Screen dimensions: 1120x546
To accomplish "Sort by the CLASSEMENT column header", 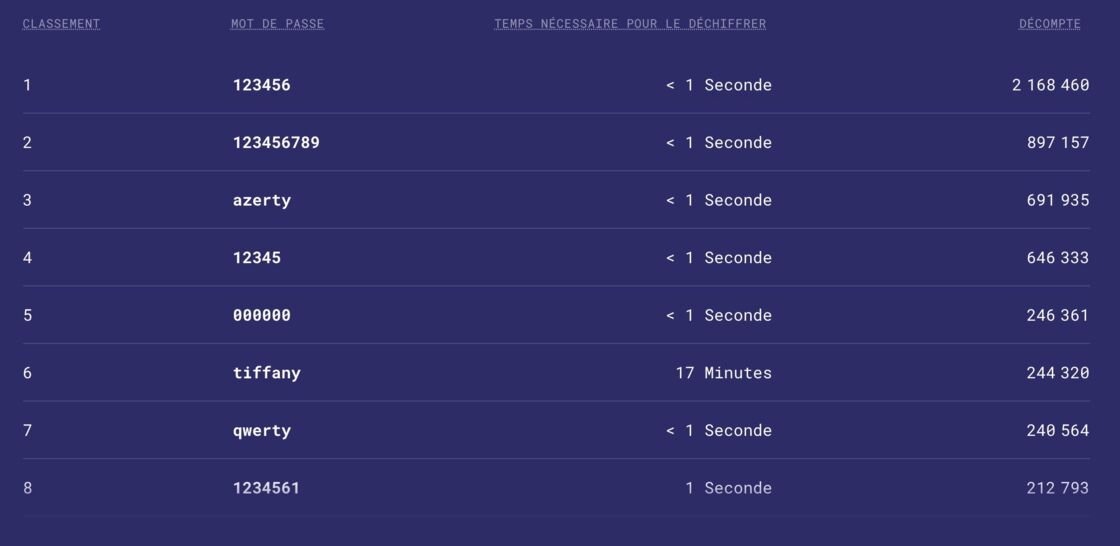I will (61, 24).
